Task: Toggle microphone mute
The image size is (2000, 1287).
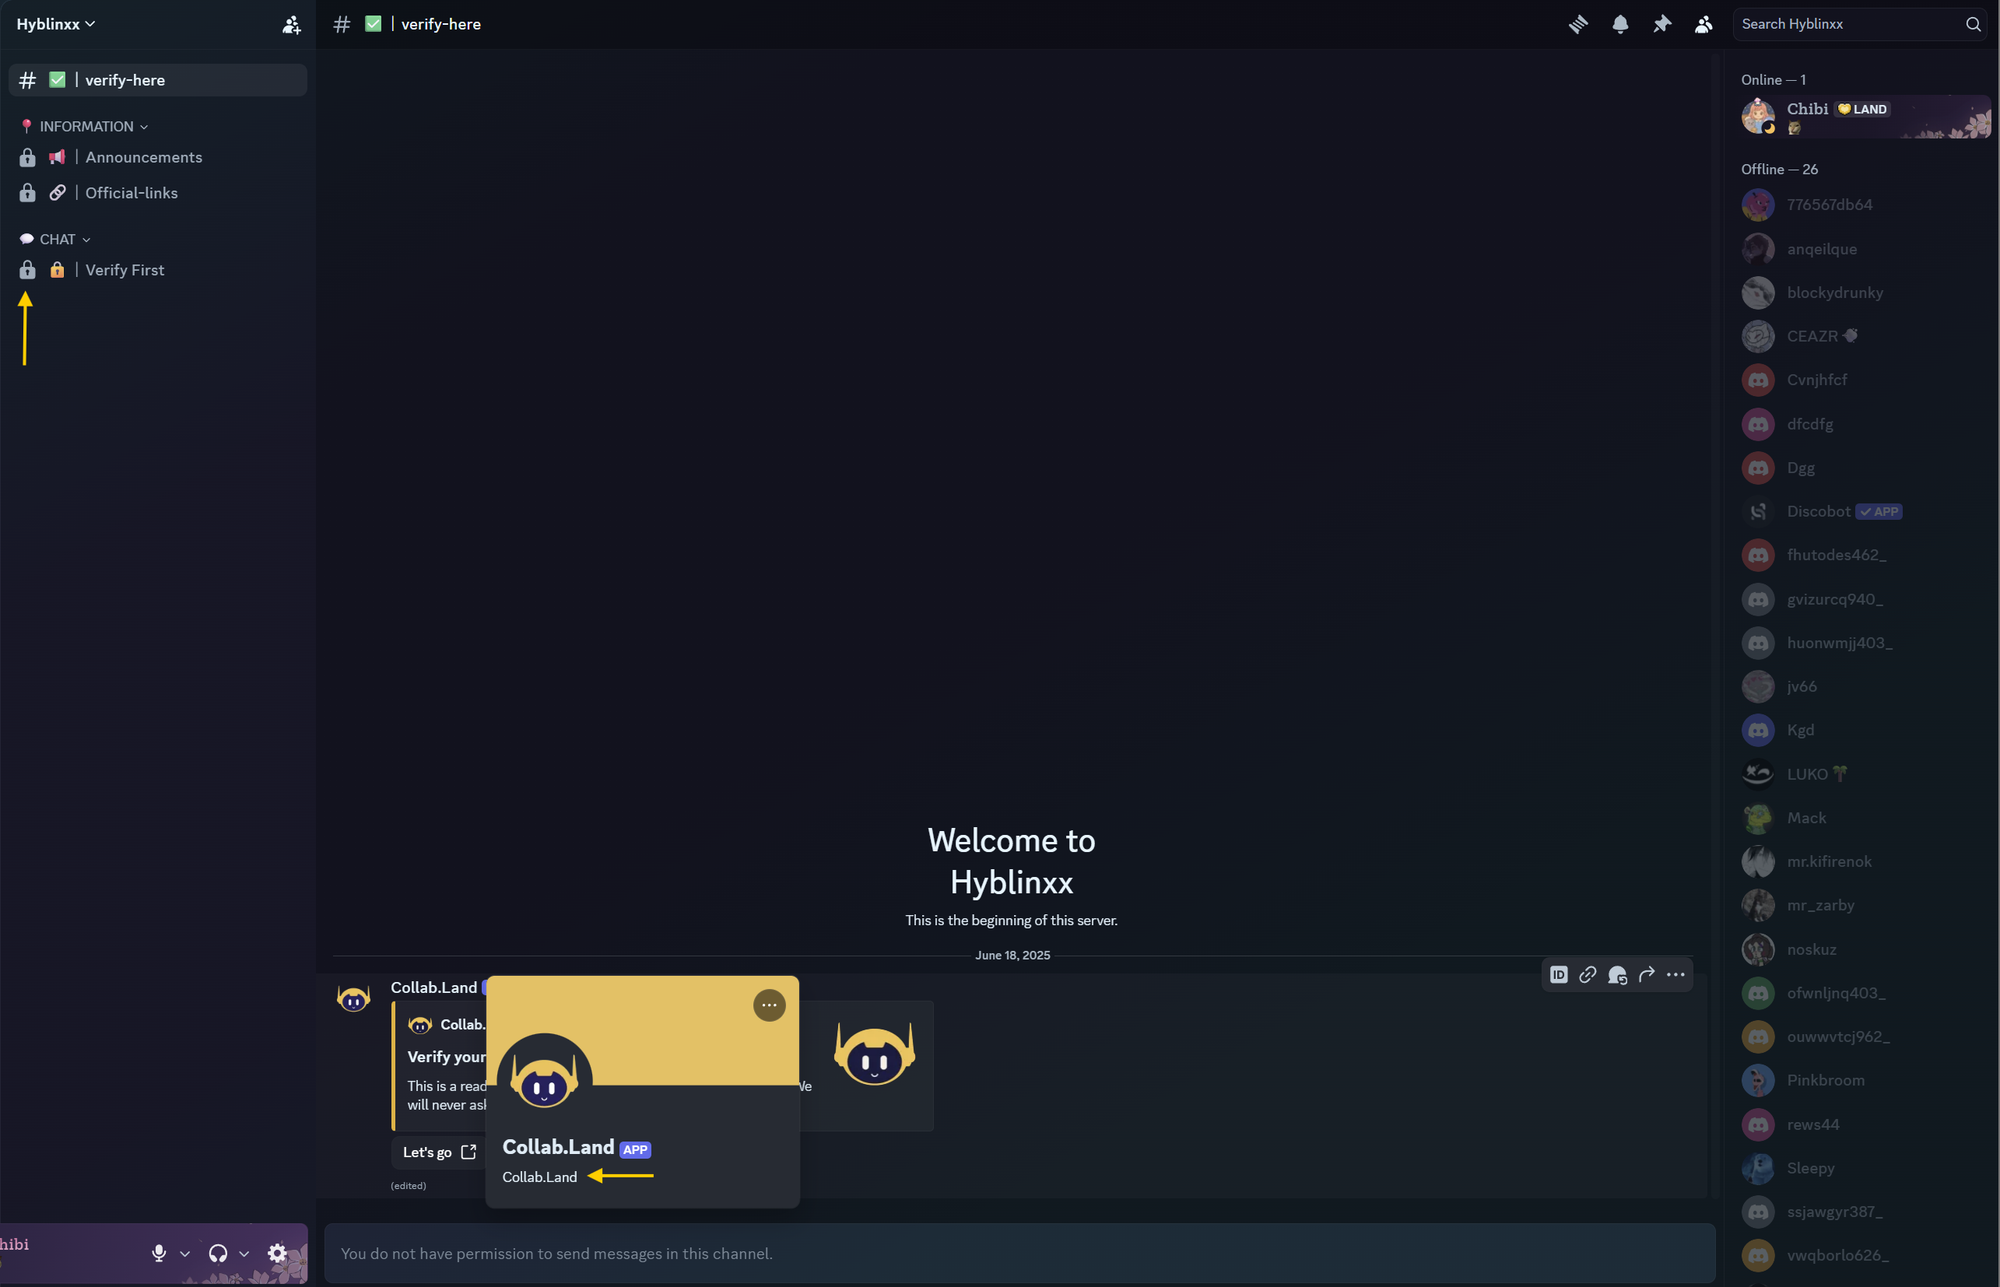Action: point(158,1253)
